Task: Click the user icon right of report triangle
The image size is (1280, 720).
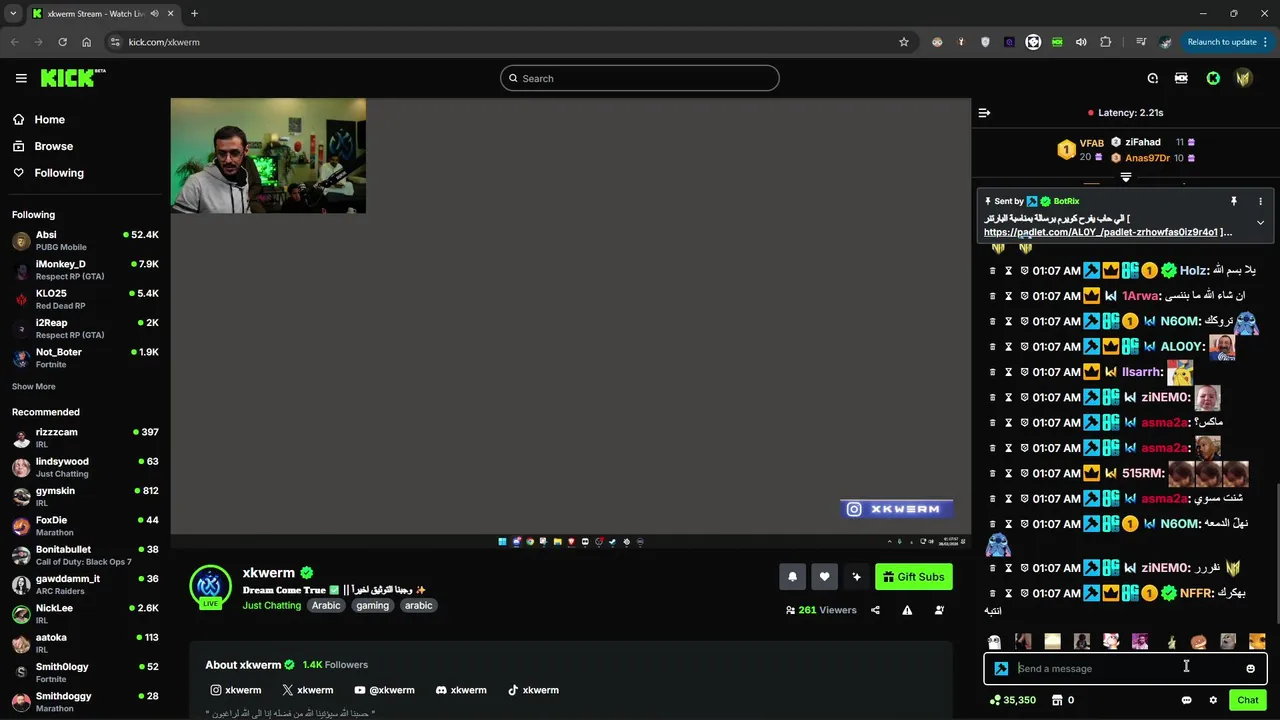Action: point(939,610)
